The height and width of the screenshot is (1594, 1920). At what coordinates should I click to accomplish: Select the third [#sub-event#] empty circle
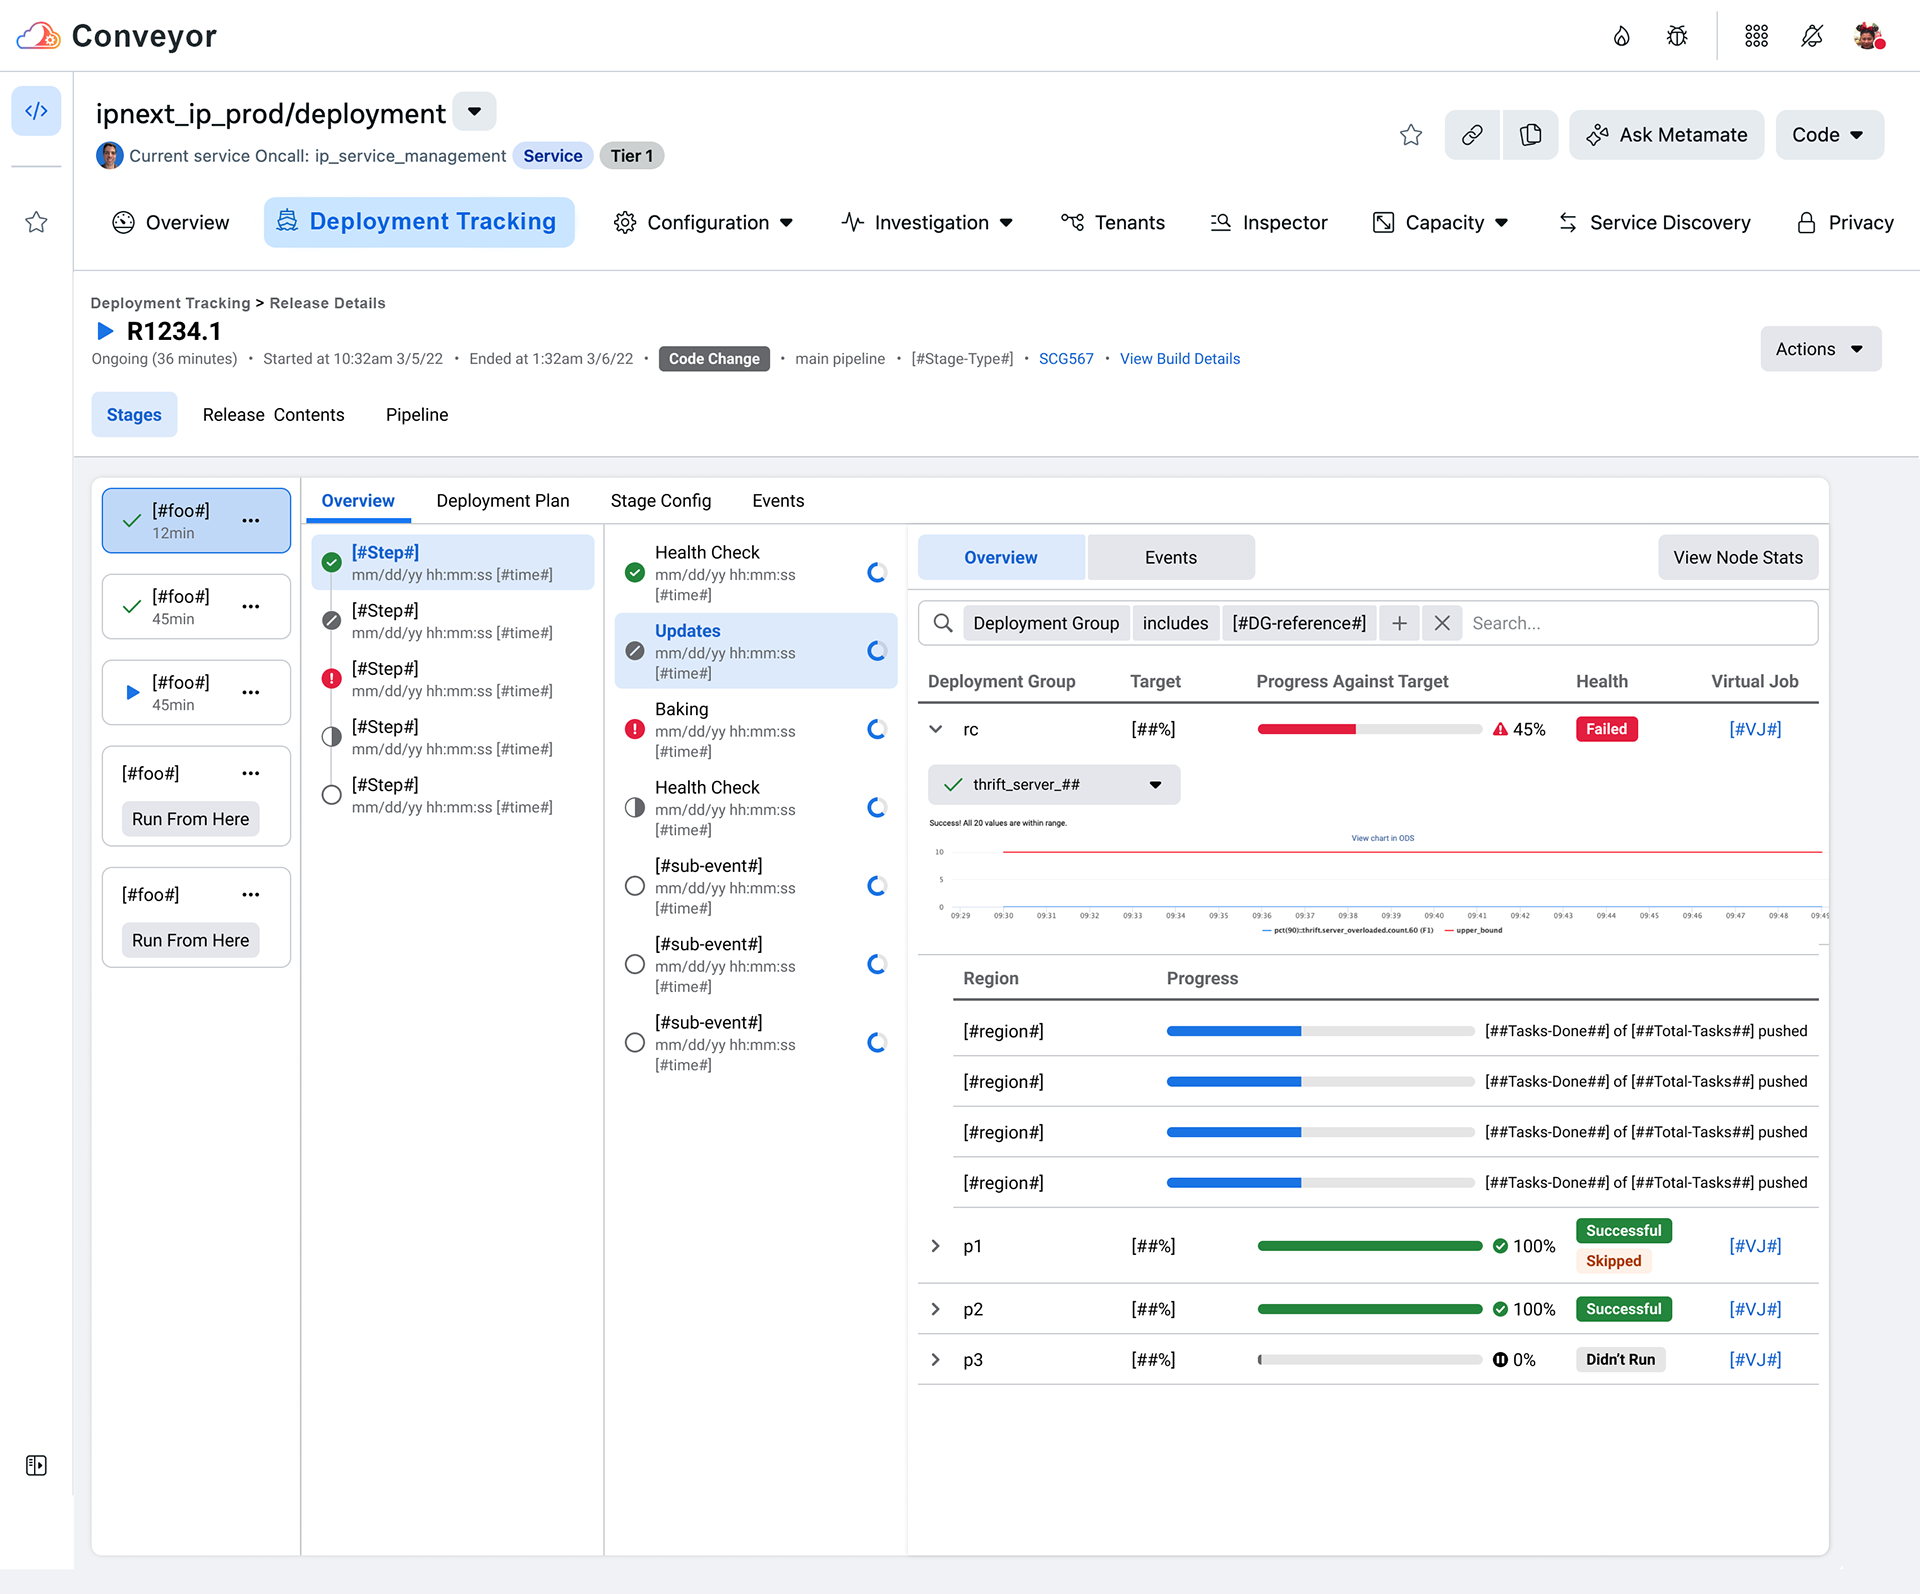click(635, 1043)
